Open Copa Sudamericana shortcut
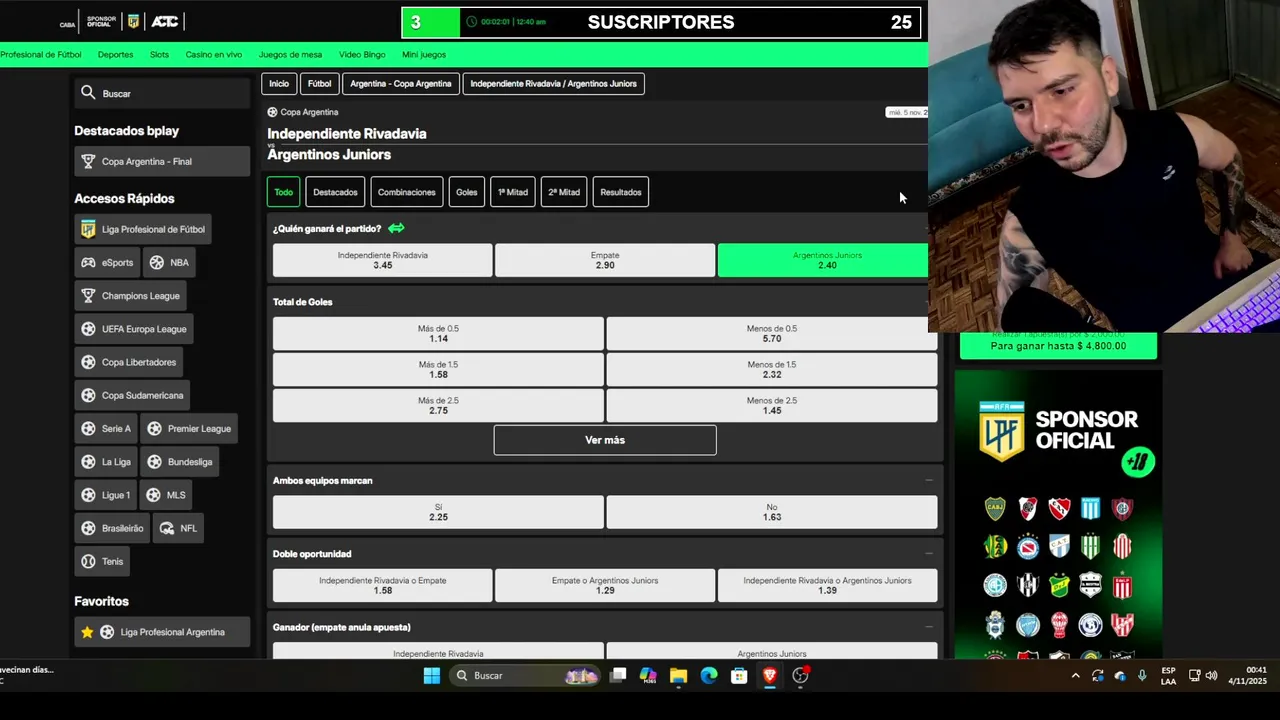 point(132,395)
